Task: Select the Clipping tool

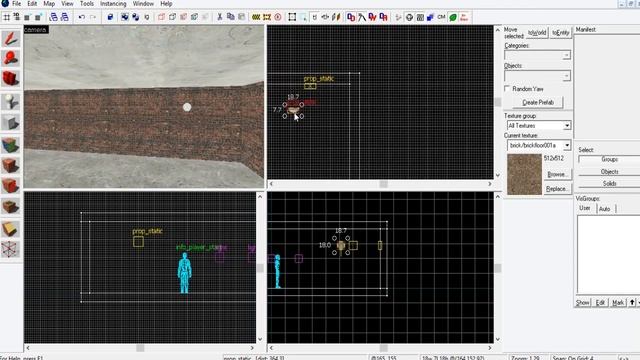Action: point(10,229)
